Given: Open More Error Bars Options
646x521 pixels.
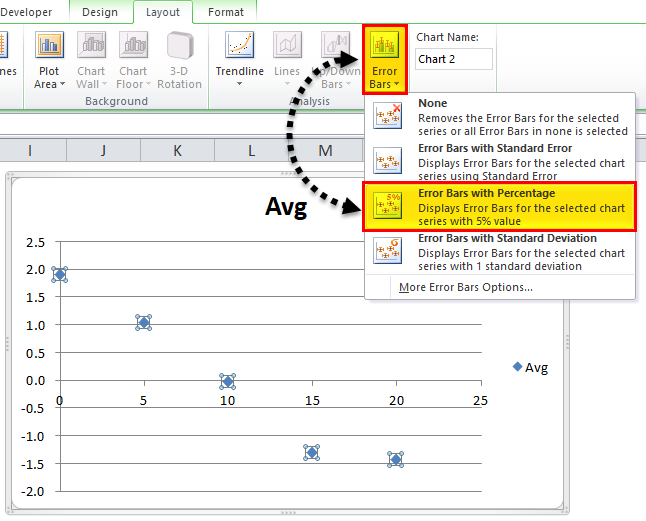Looking at the screenshot, I should [x=466, y=287].
